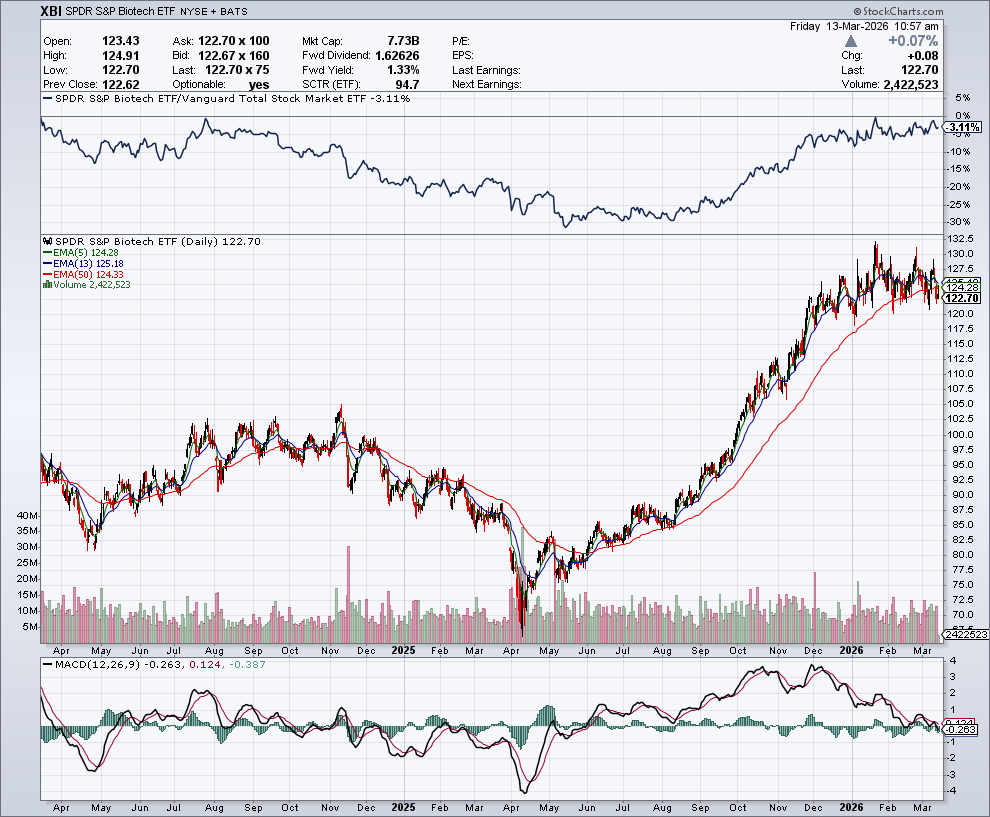Screen dimensions: 990x817
Task: Click the SCTR (ETF) value 94.7
Action: [407, 85]
